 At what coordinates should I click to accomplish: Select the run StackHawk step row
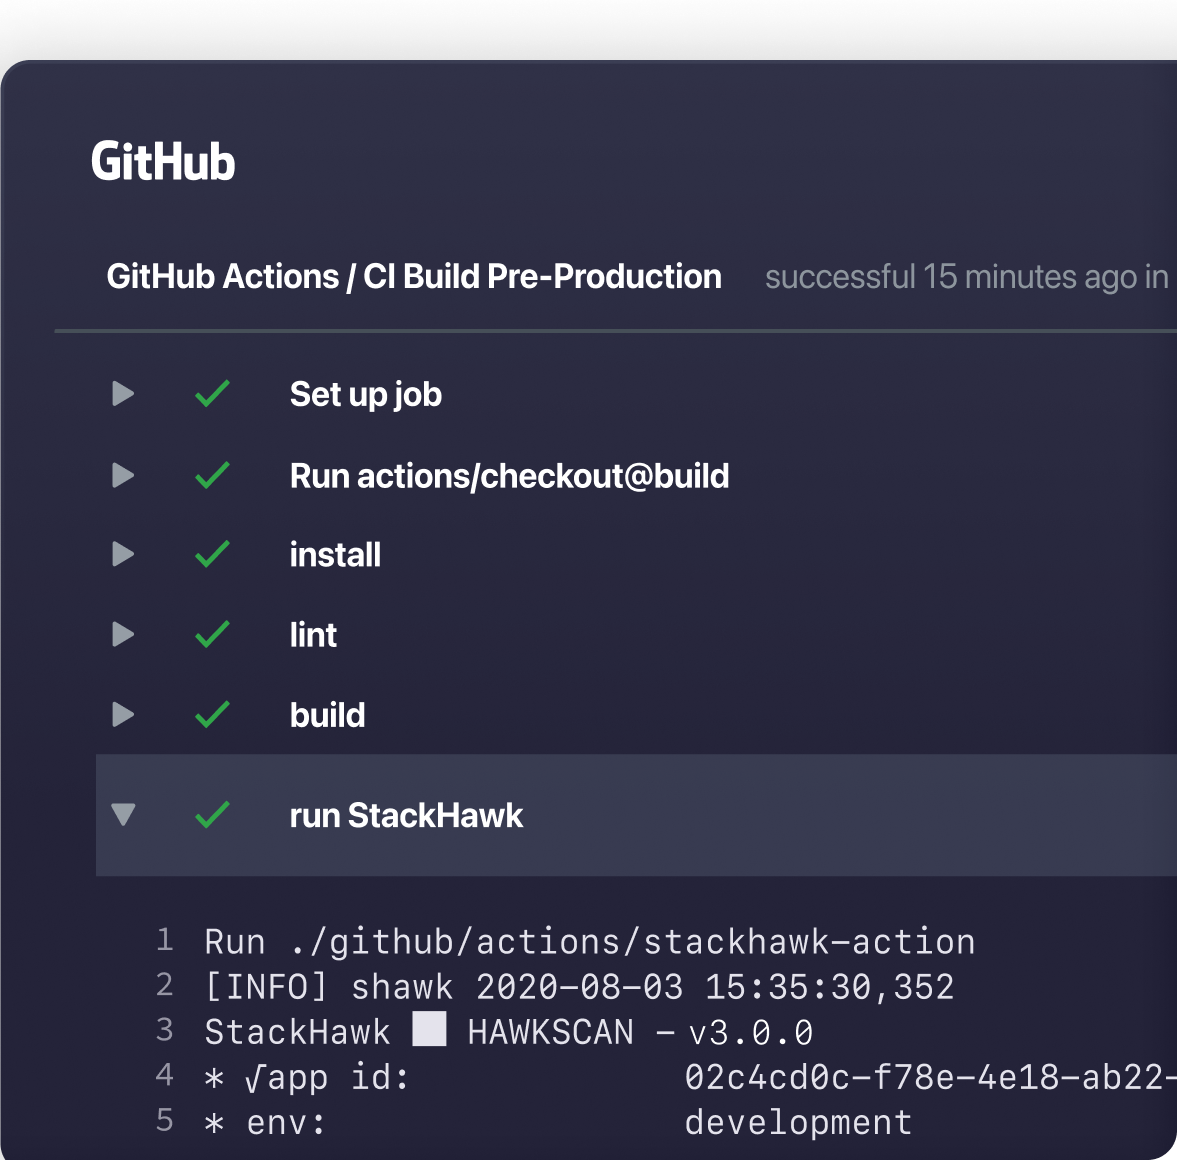pos(406,815)
